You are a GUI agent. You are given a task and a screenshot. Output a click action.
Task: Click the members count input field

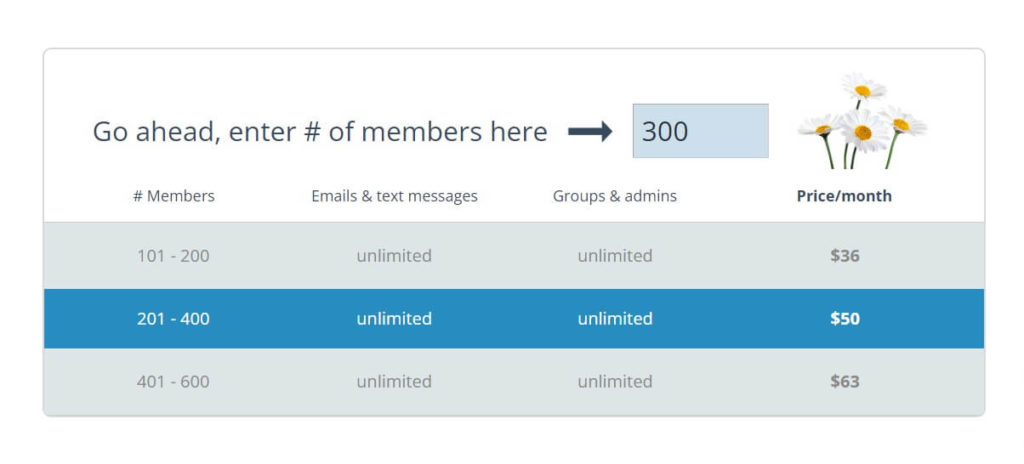click(x=700, y=131)
